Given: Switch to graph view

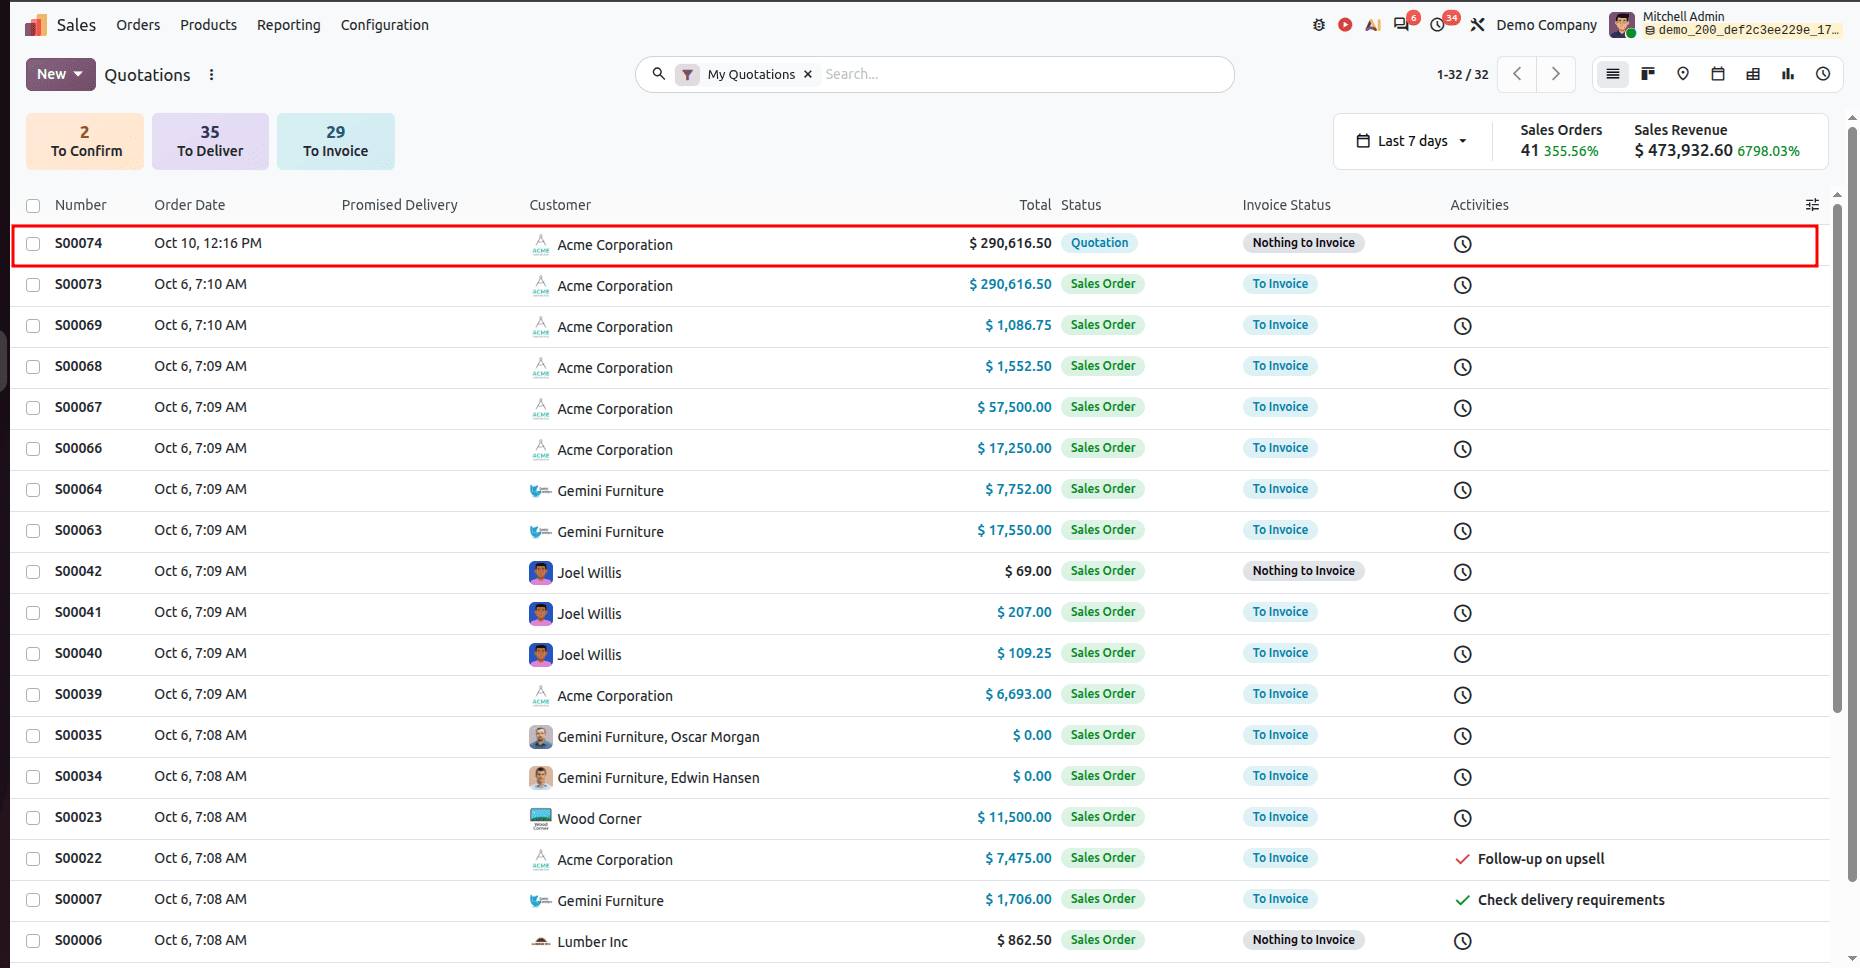Looking at the screenshot, I should 1788,74.
